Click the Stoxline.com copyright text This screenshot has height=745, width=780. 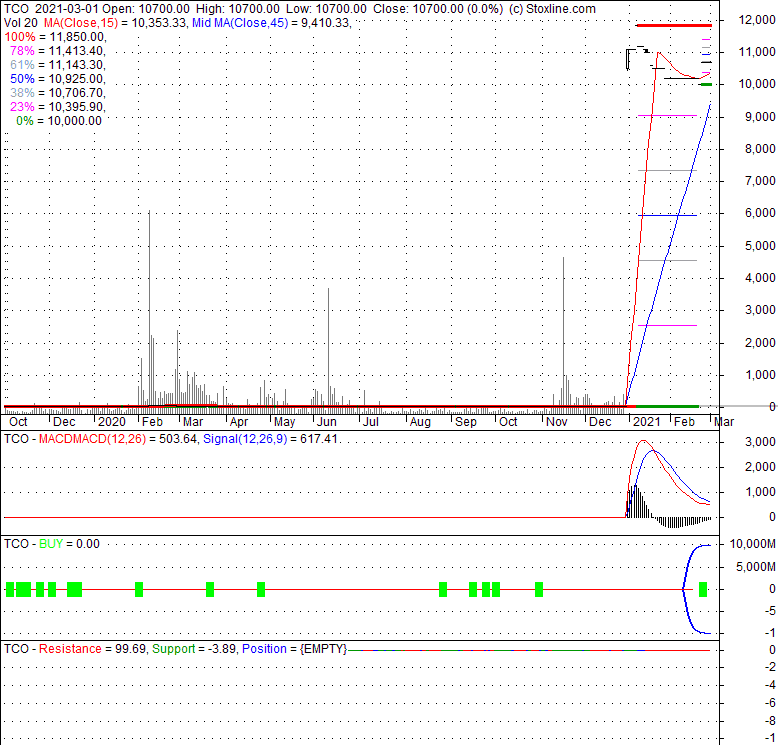click(552, 9)
